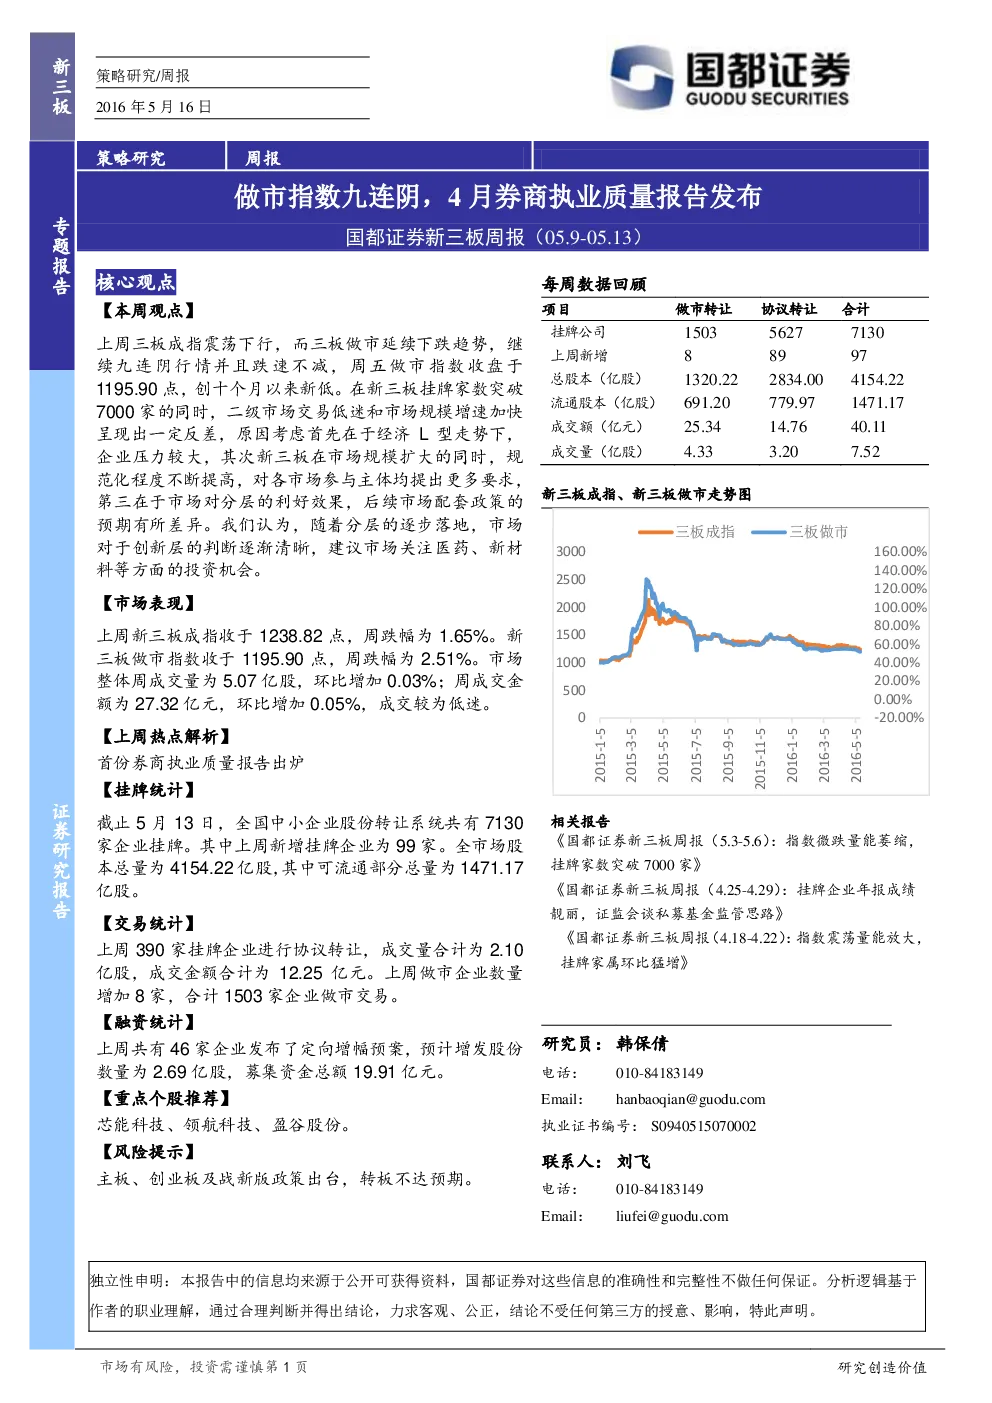Image resolution: width=992 pixels, height=1403 pixels.
Task: Click email liufei@guodu.com
Action: pyautogui.click(x=672, y=1216)
